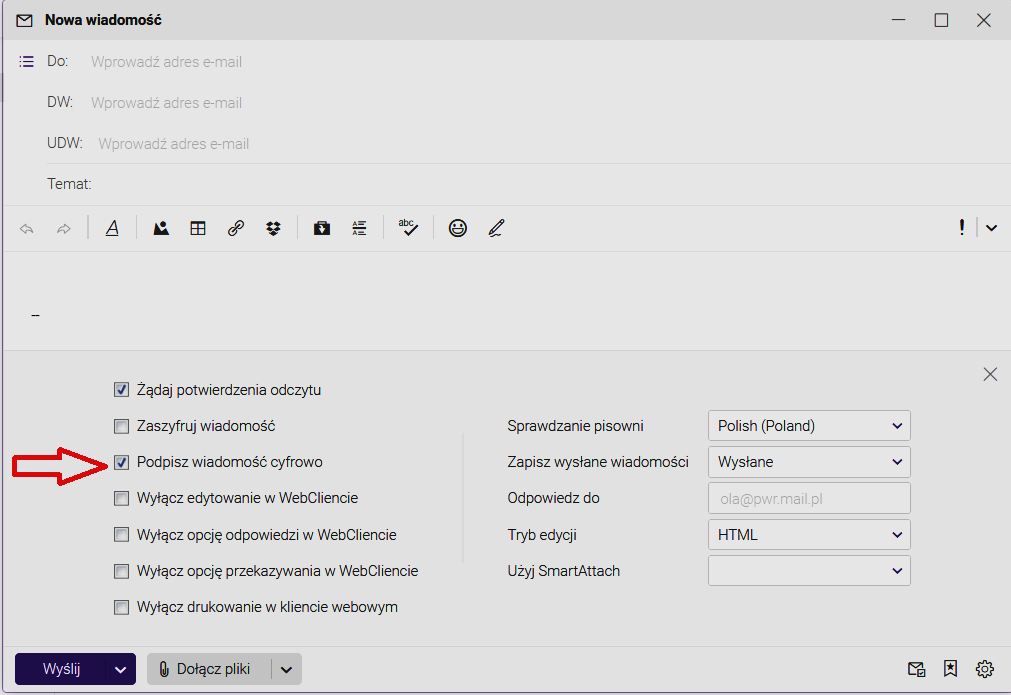The image size is (1011, 695).
Task: Check Wyłącz drukowanie w kliencie webowym
Action: pyautogui.click(x=121, y=607)
